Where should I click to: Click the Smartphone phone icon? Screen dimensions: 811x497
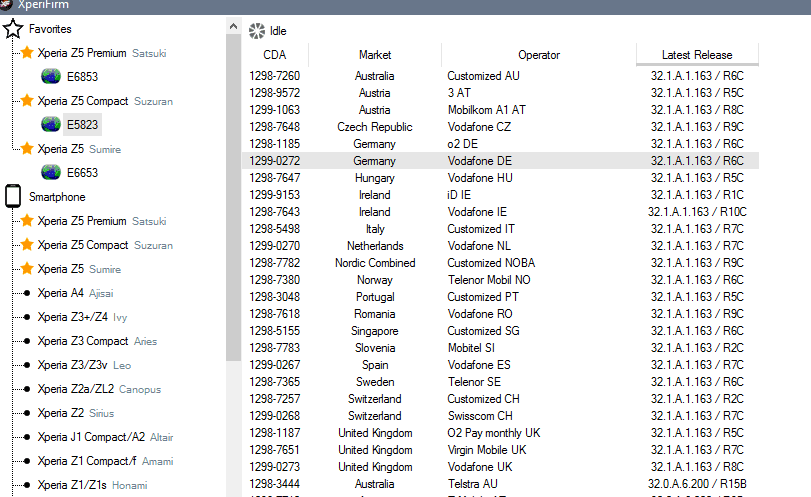click(x=13, y=197)
